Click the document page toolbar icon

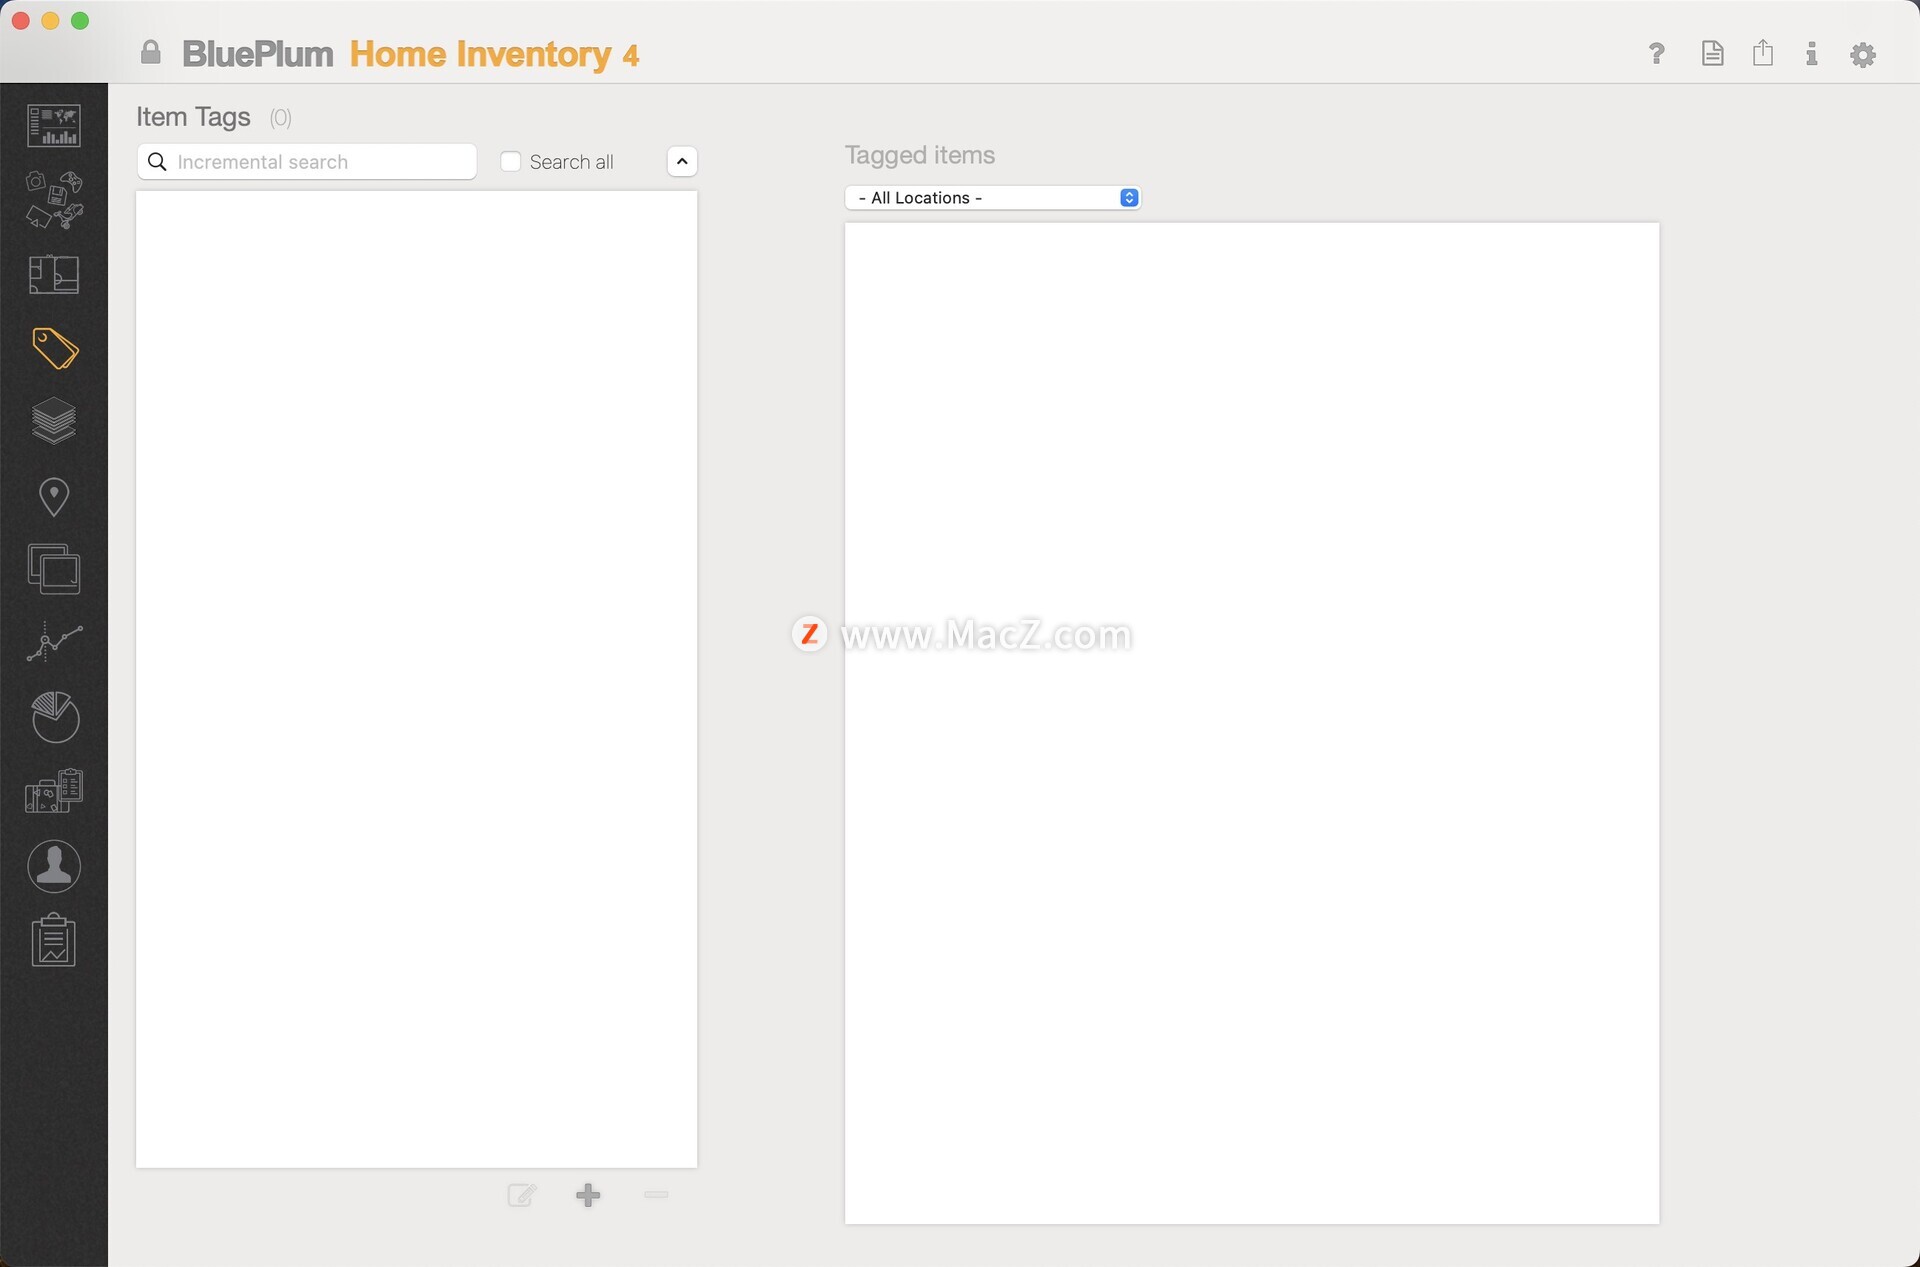click(x=1712, y=54)
